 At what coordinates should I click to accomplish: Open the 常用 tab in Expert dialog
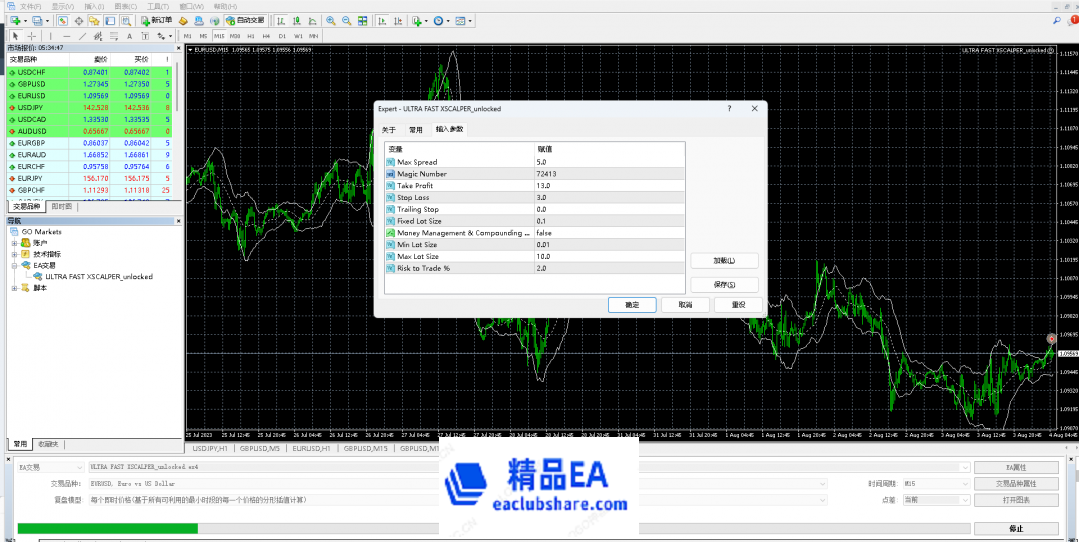click(x=415, y=130)
